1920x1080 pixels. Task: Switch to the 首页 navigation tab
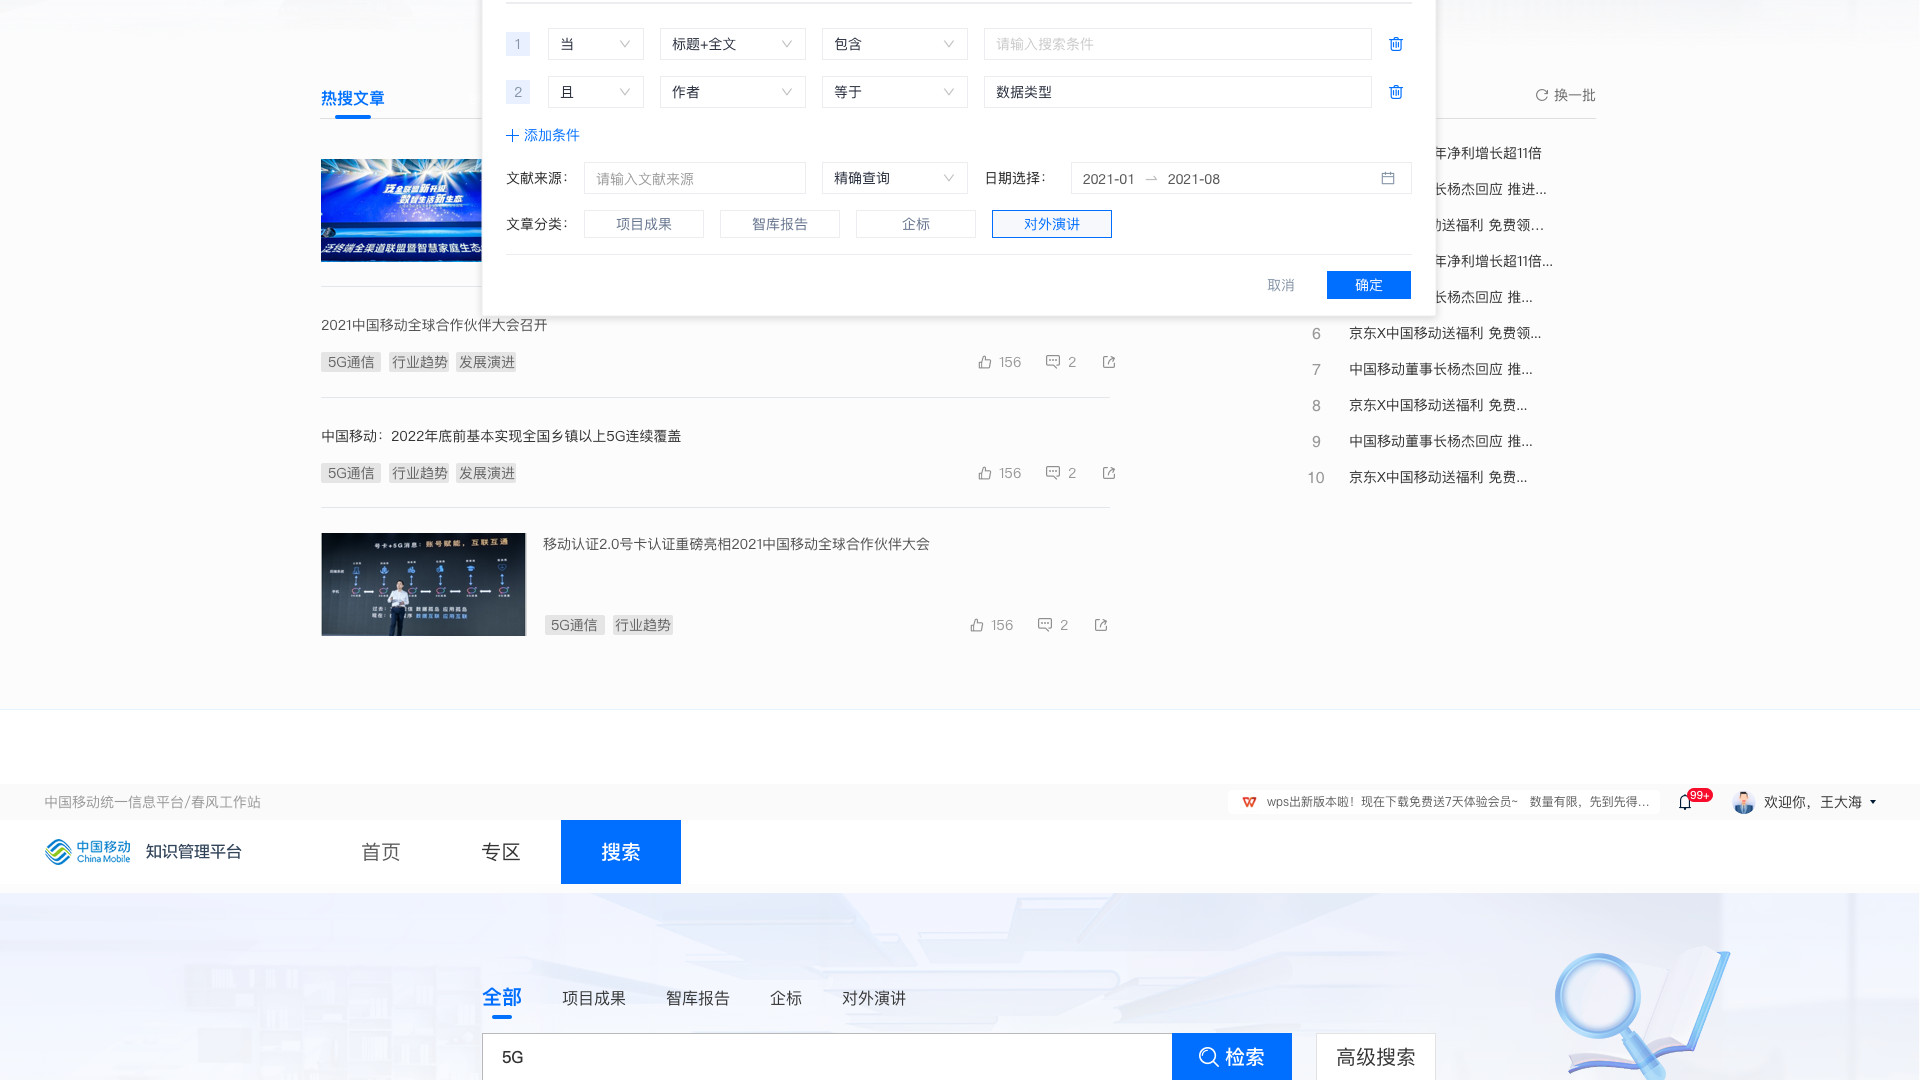tap(380, 851)
